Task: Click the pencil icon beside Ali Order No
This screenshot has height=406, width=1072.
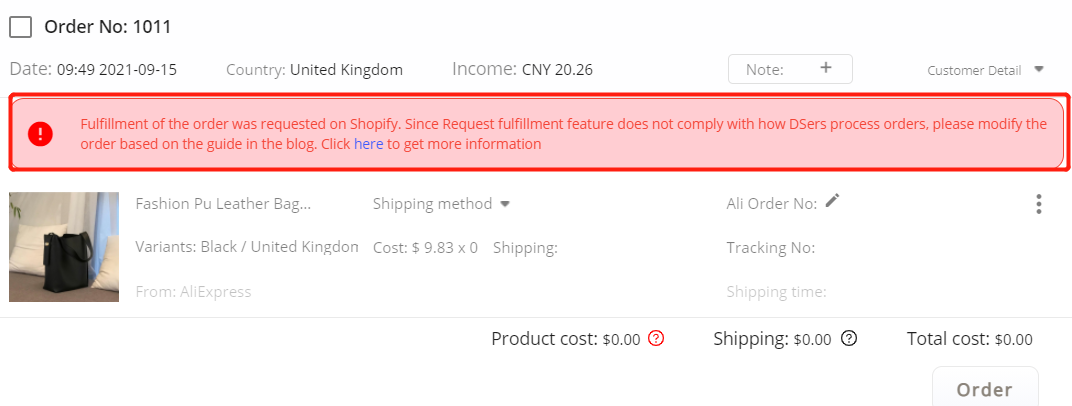Action: point(832,201)
